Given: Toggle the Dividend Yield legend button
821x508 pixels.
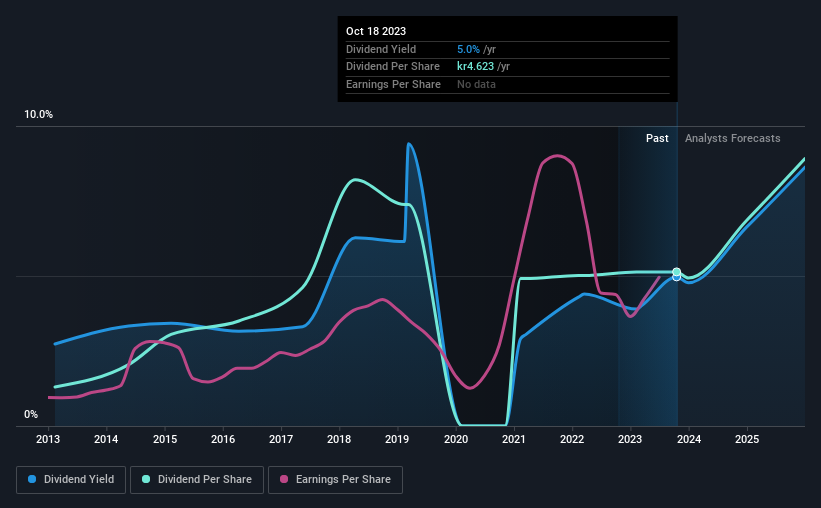Looking at the screenshot, I should 71,480.
